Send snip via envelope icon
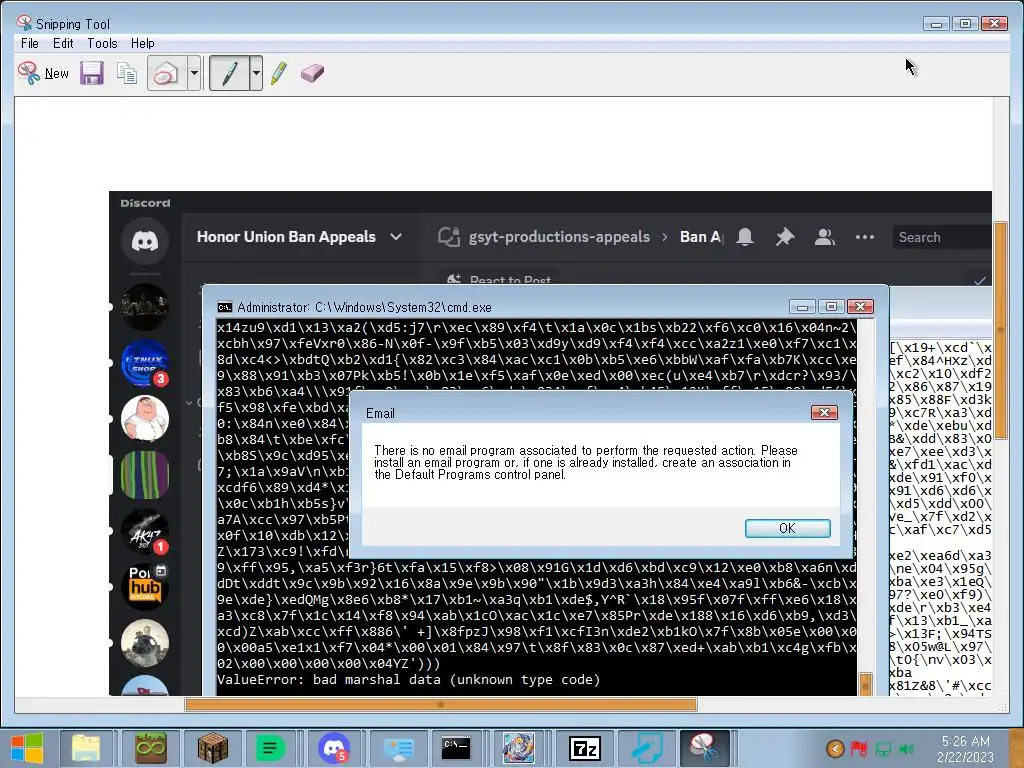The width and height of the screenshot is (1024, 768). point(167,73)
